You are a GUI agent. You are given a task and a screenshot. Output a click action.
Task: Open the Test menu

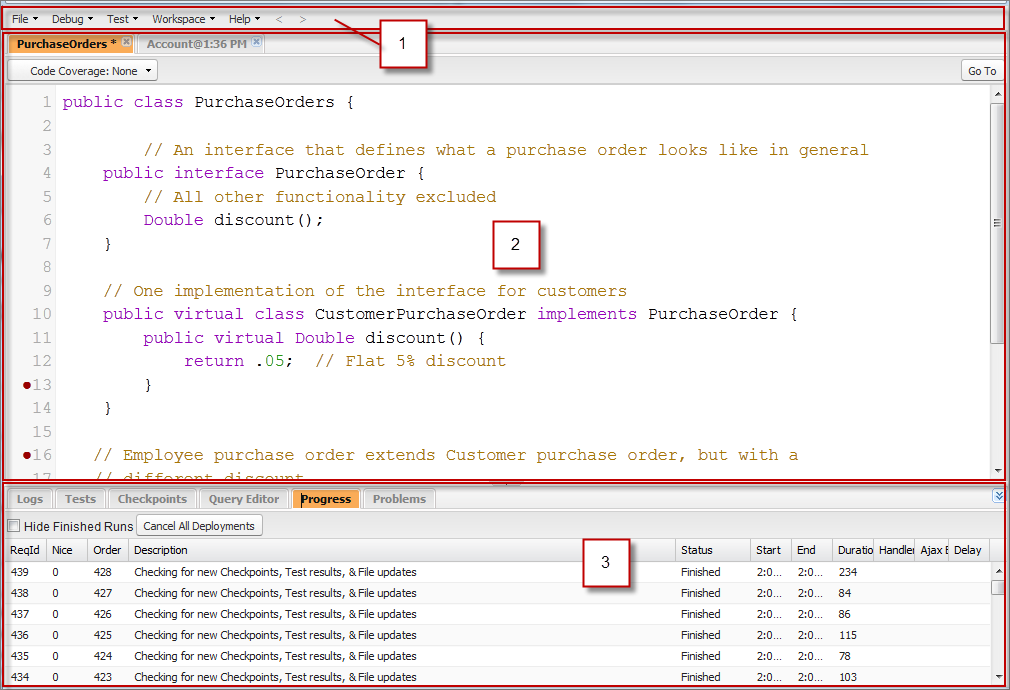coord(122,19)
